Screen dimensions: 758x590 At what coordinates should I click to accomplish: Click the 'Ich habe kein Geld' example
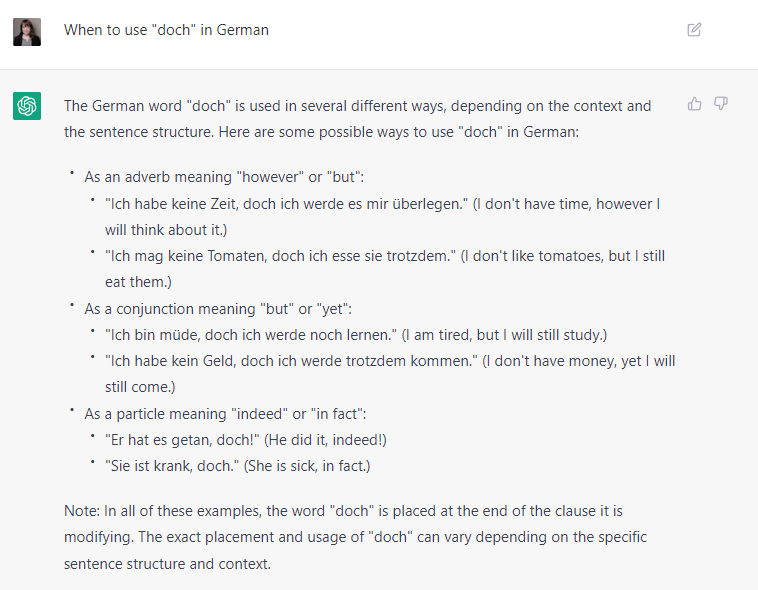click(390, 374)
